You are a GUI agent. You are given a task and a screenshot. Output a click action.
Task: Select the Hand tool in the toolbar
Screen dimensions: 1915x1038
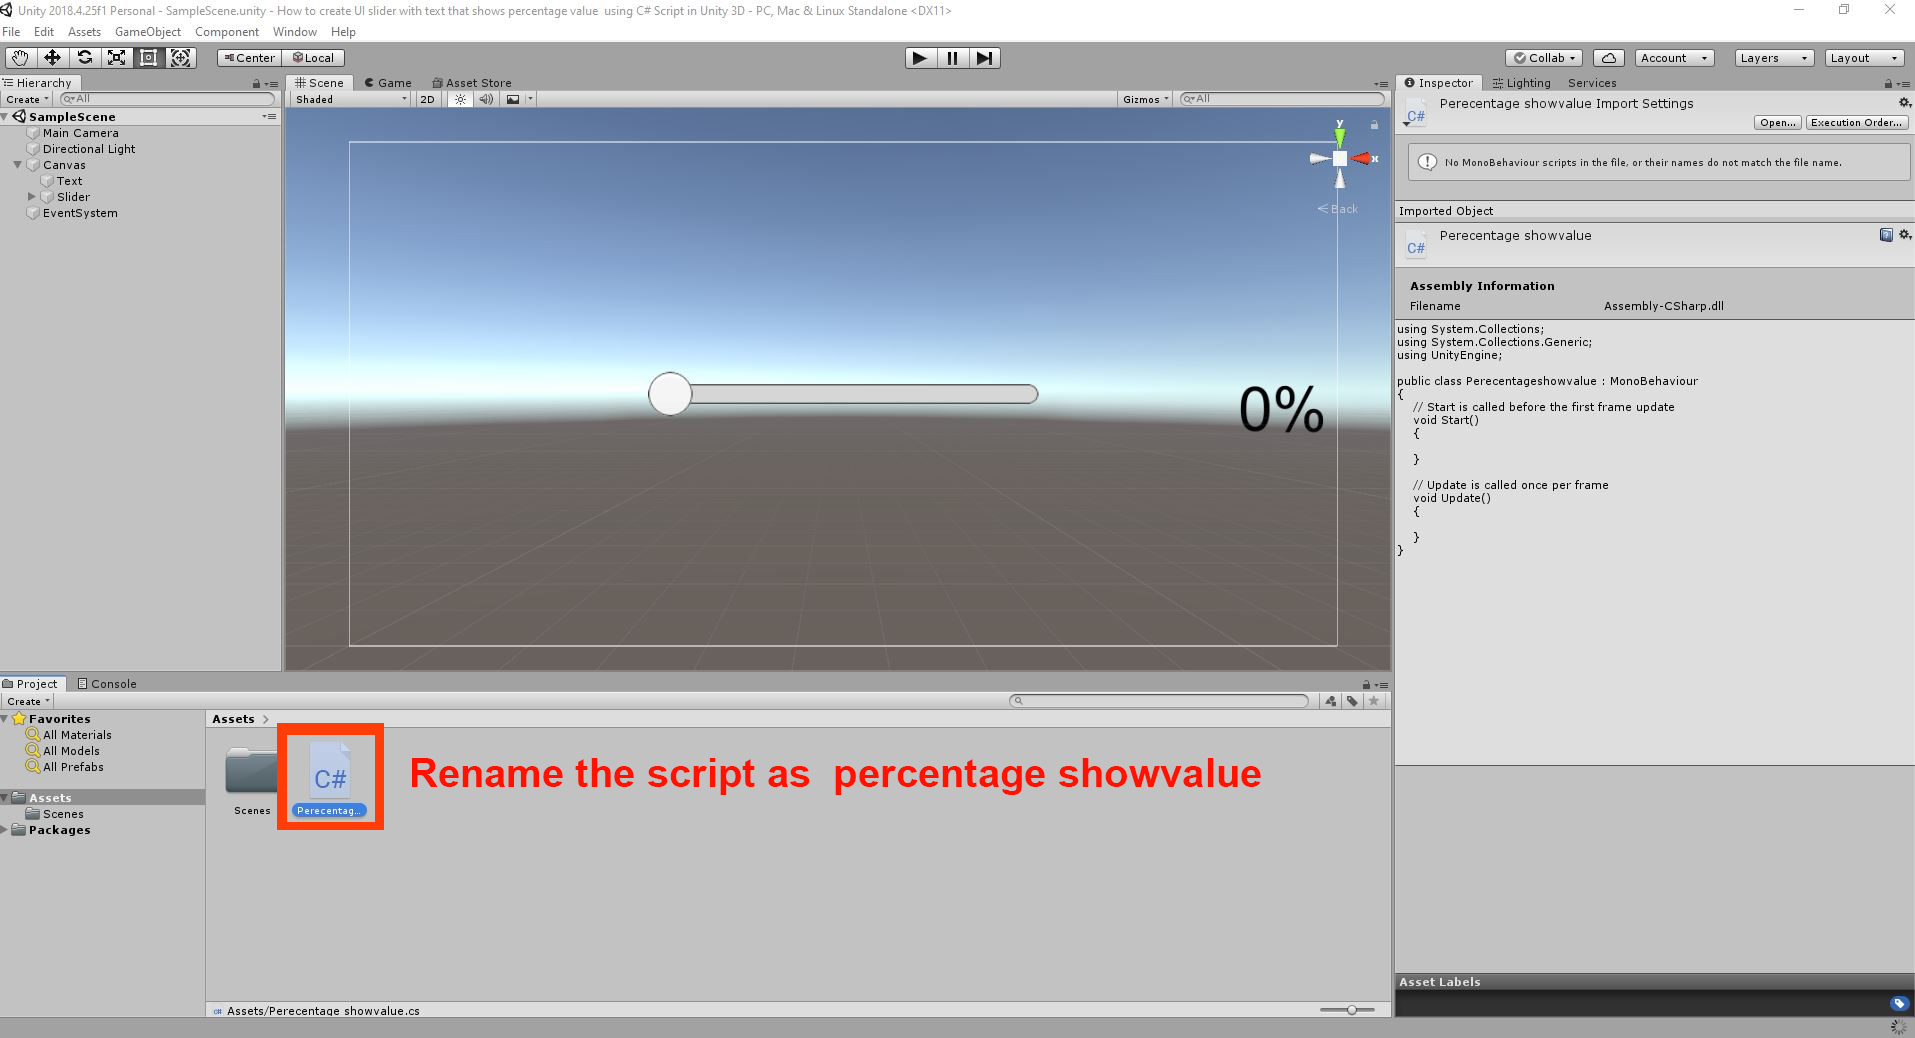click(19, 58)
